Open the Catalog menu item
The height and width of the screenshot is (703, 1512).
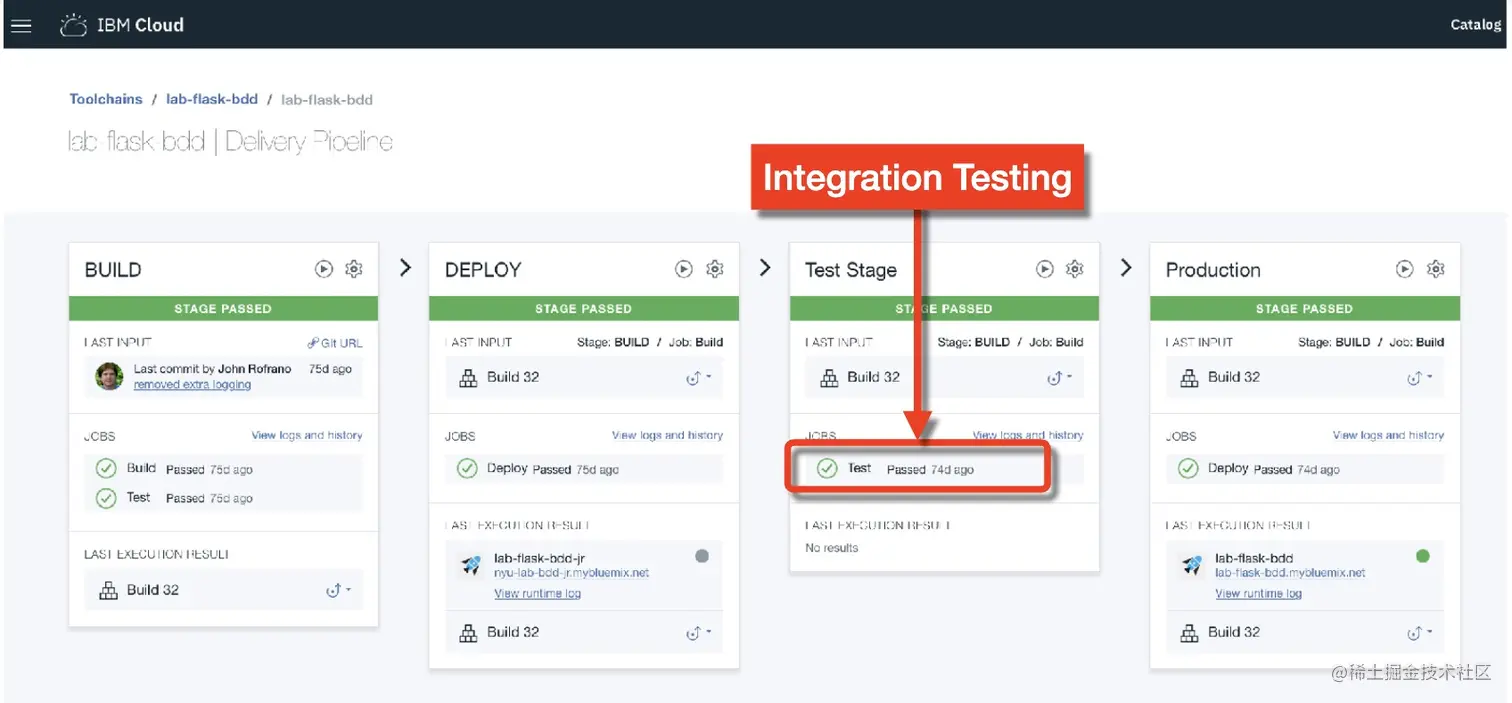[1475, 25]
